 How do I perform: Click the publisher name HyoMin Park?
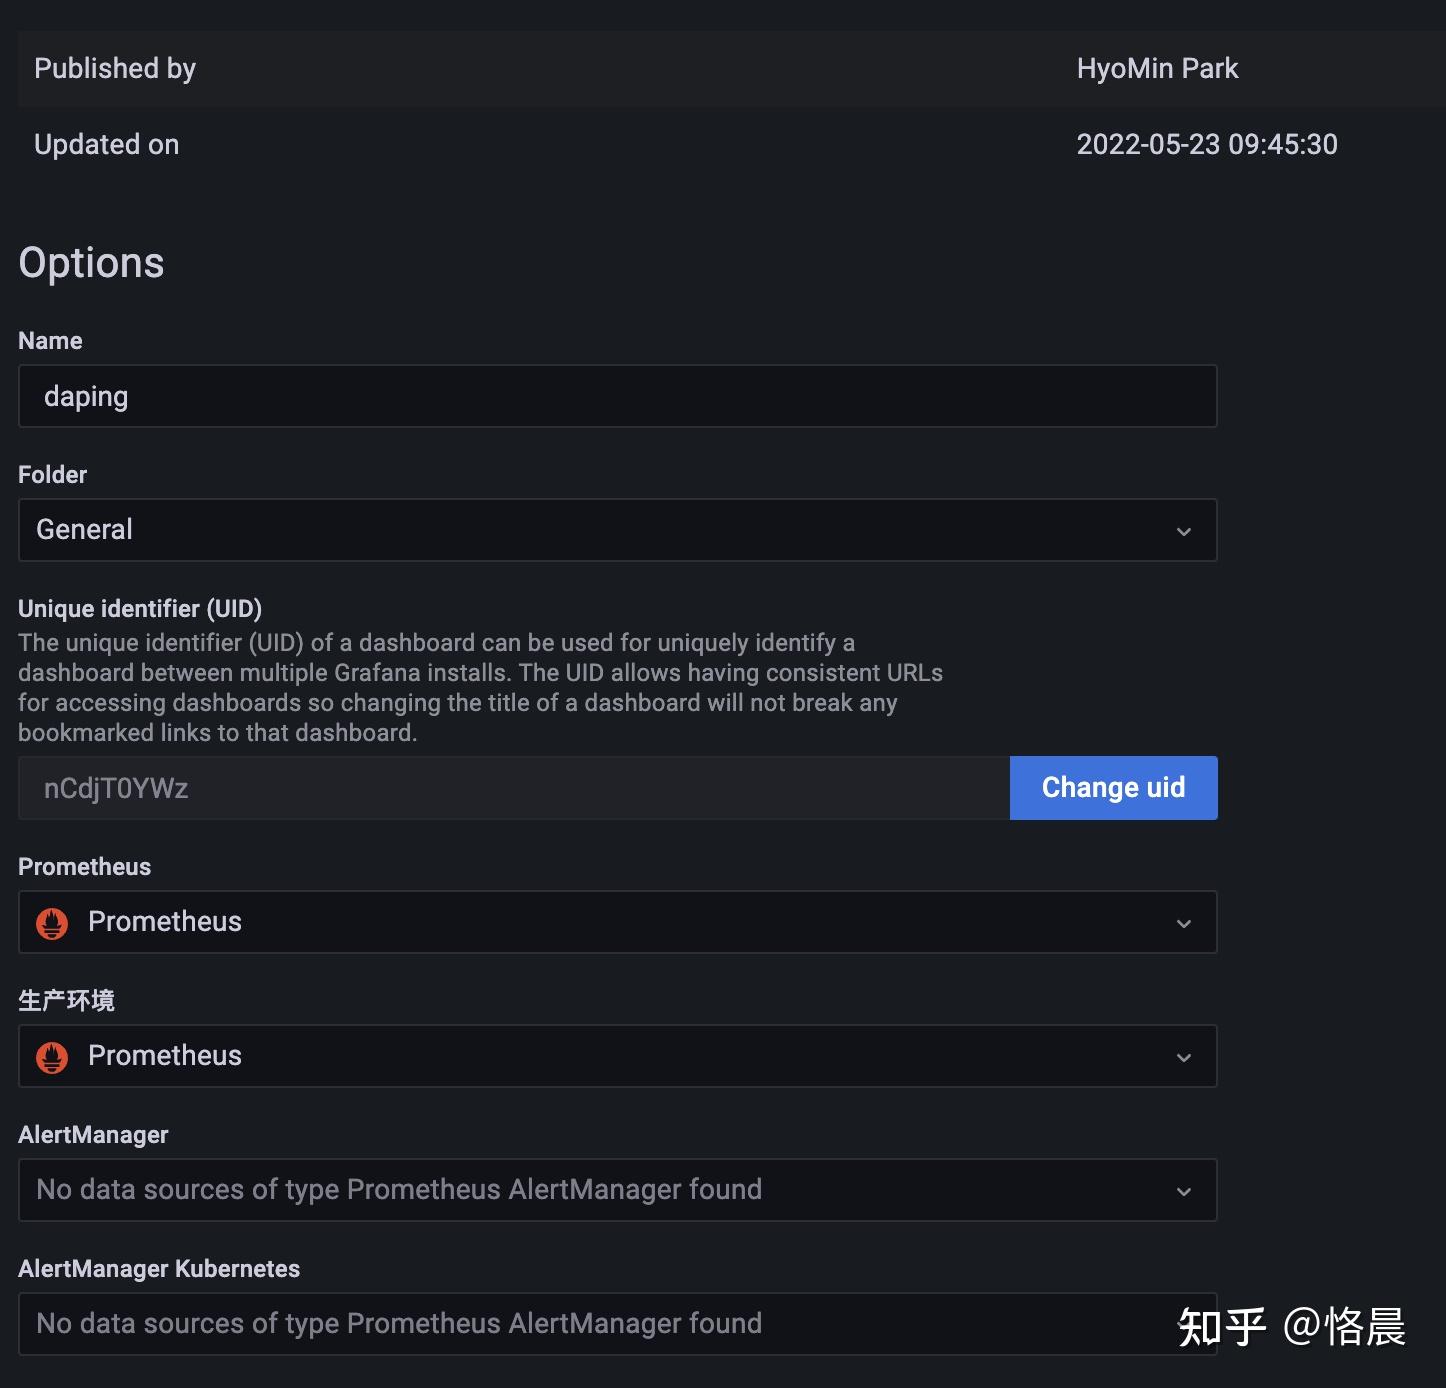pos(1157,68)
